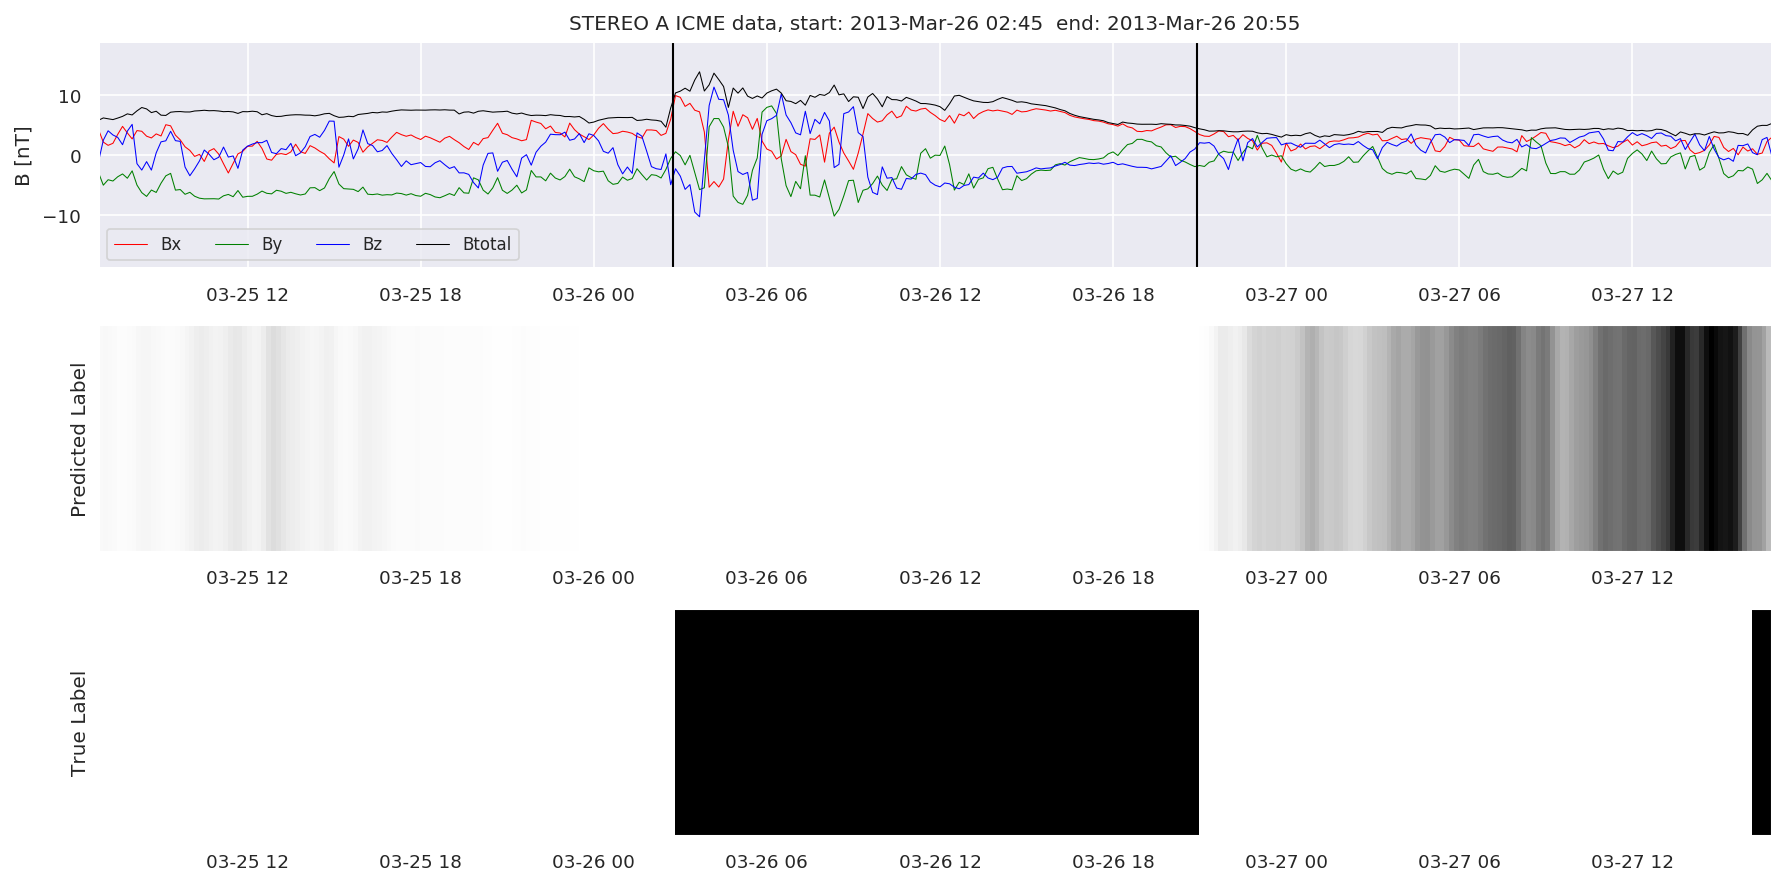The height and width of the screenshot is (886, 1786).
Task: Select the Btotal legend label
Action: (487, 245)
